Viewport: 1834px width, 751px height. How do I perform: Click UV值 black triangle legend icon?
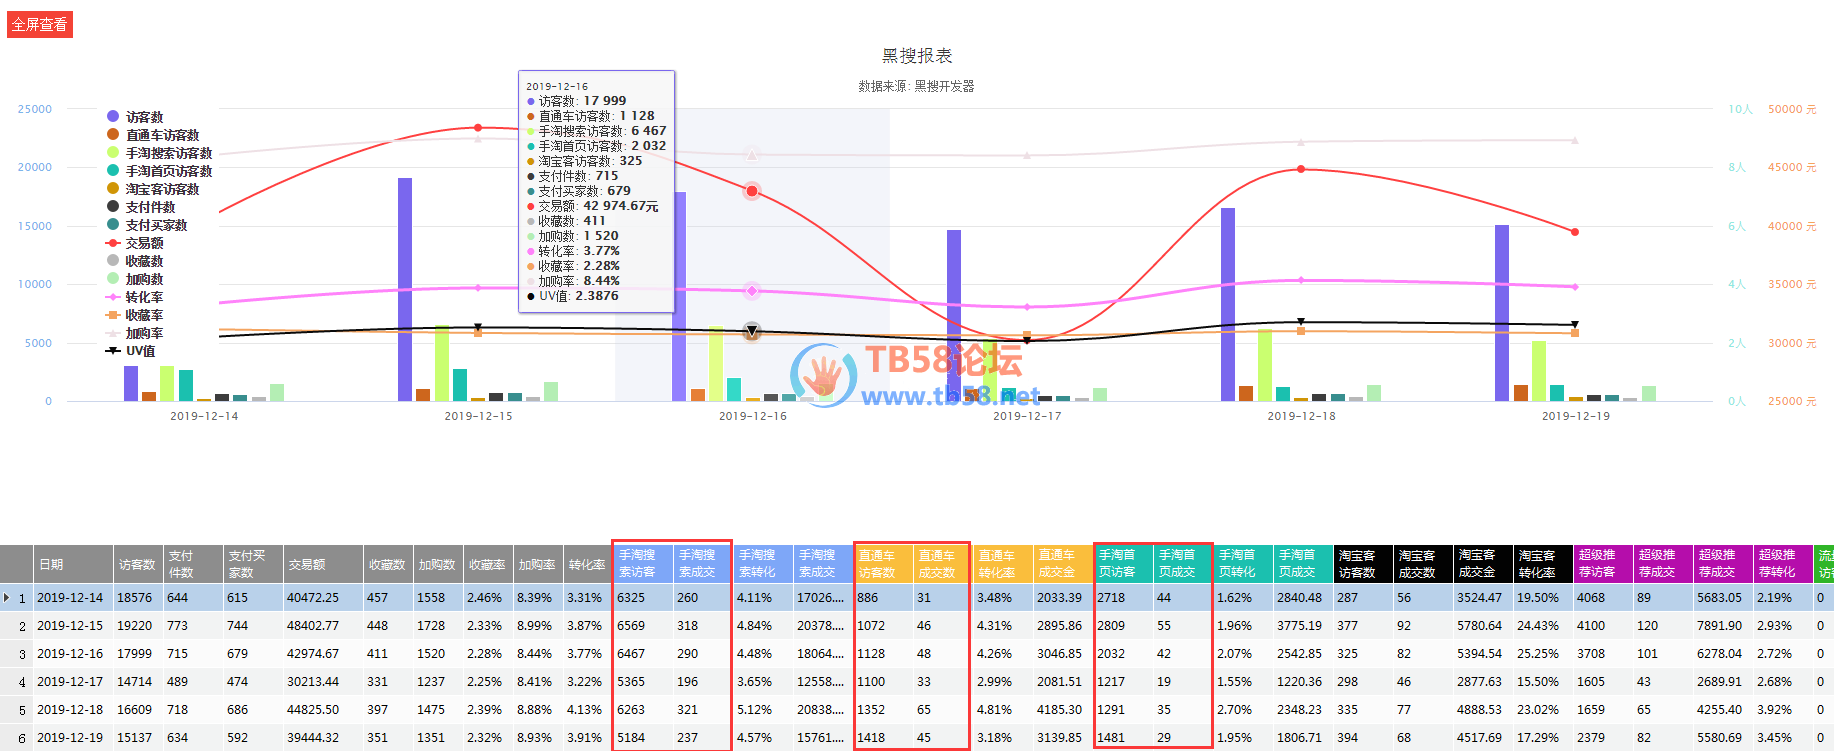point(113,351)
